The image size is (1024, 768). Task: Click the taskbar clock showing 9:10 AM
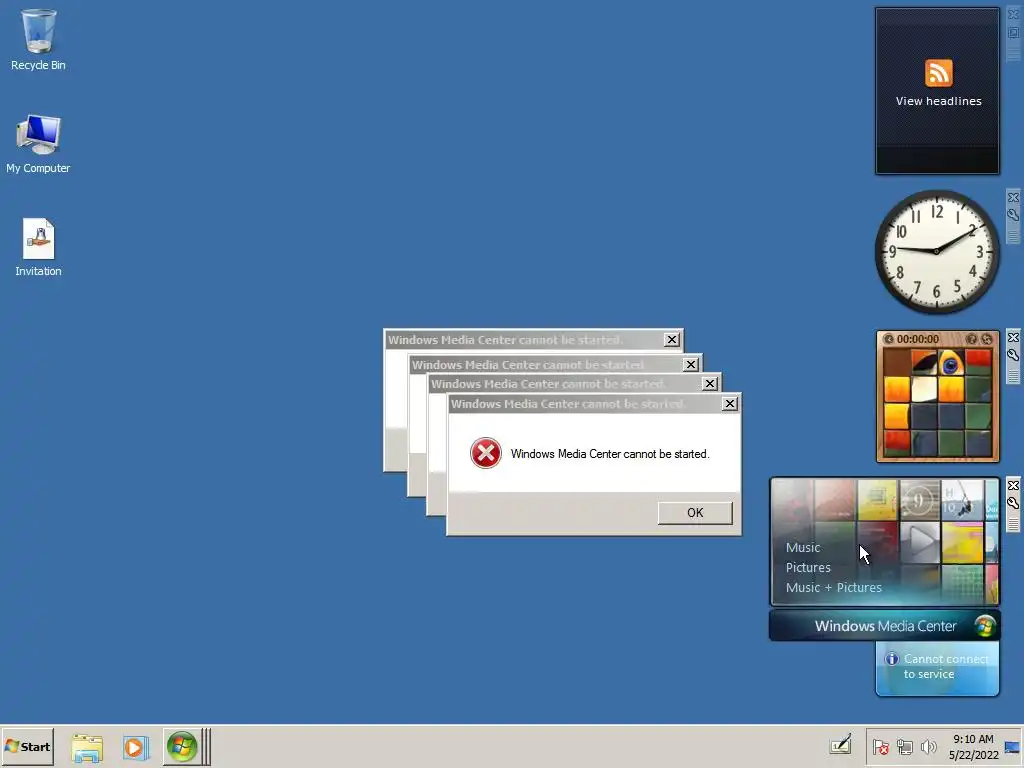click(x=973, y=747)
